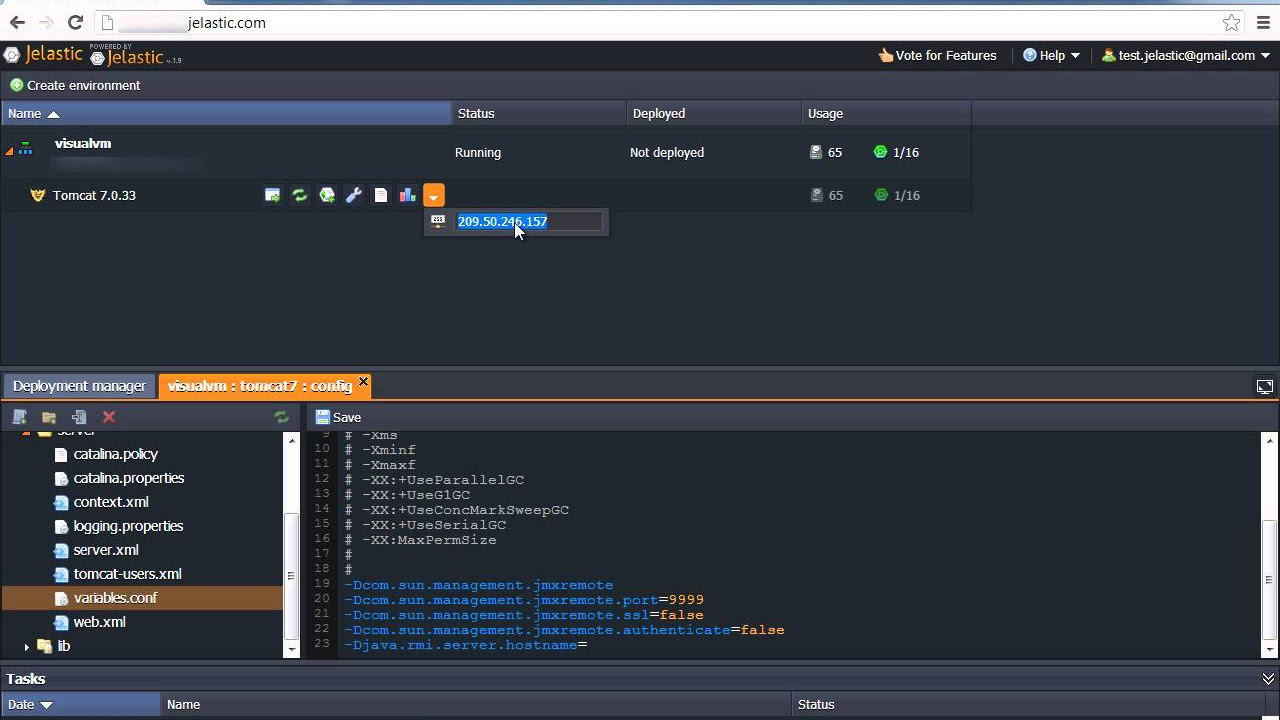Click the cloudlet icon in Tomcat row
Screen dimensions: 1280x720
pos(881,195)
